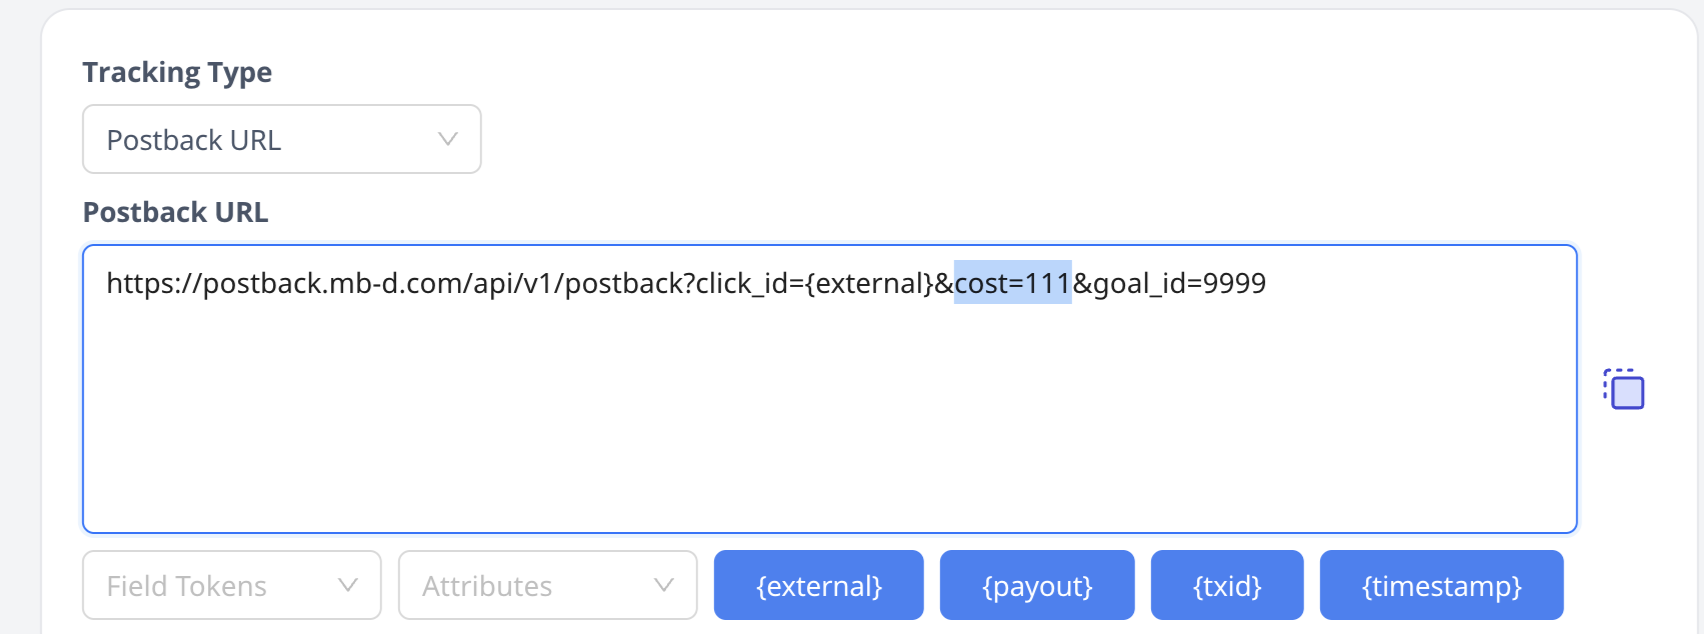
Task: Click the Attributes chevron arrow
Action: tap(663, 585)
